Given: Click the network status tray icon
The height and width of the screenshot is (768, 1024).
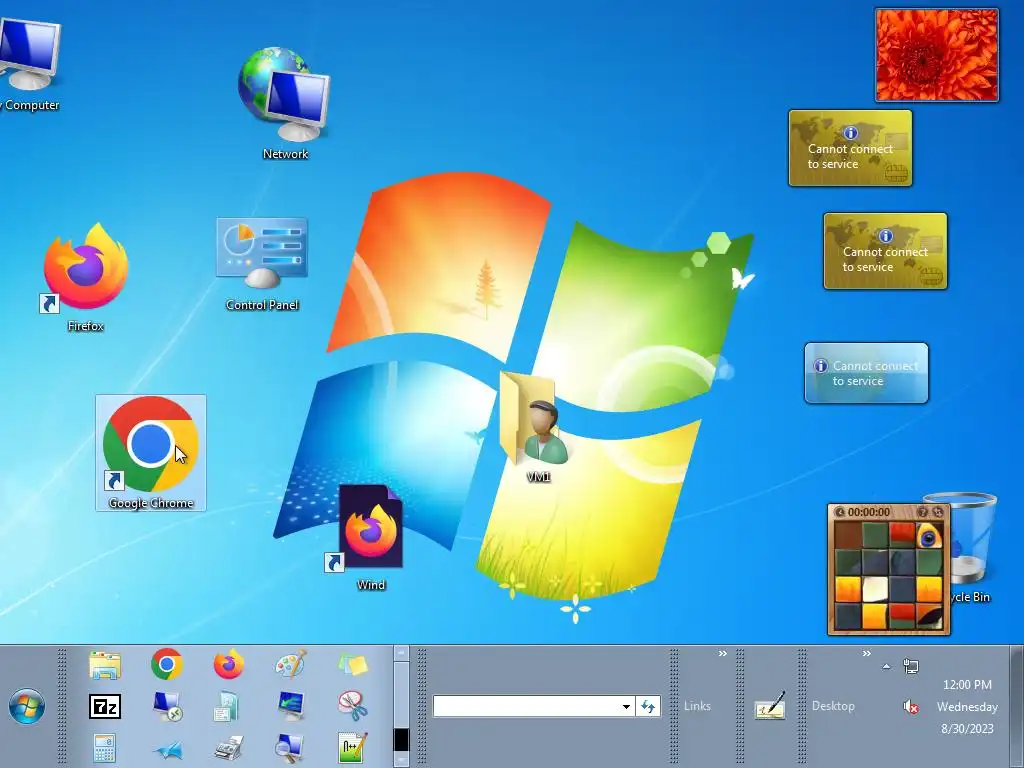Looking at the screenshot, I should (911, 666).
